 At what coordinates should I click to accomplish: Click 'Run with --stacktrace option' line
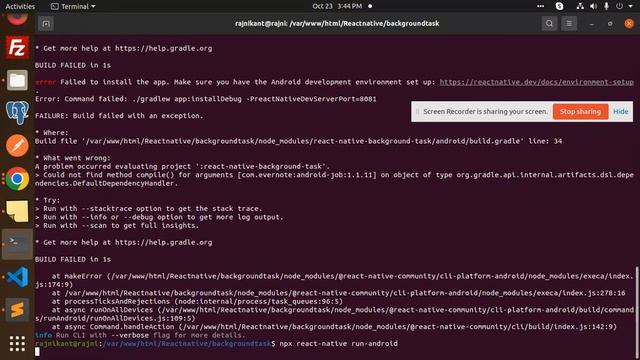pos(149,209)
